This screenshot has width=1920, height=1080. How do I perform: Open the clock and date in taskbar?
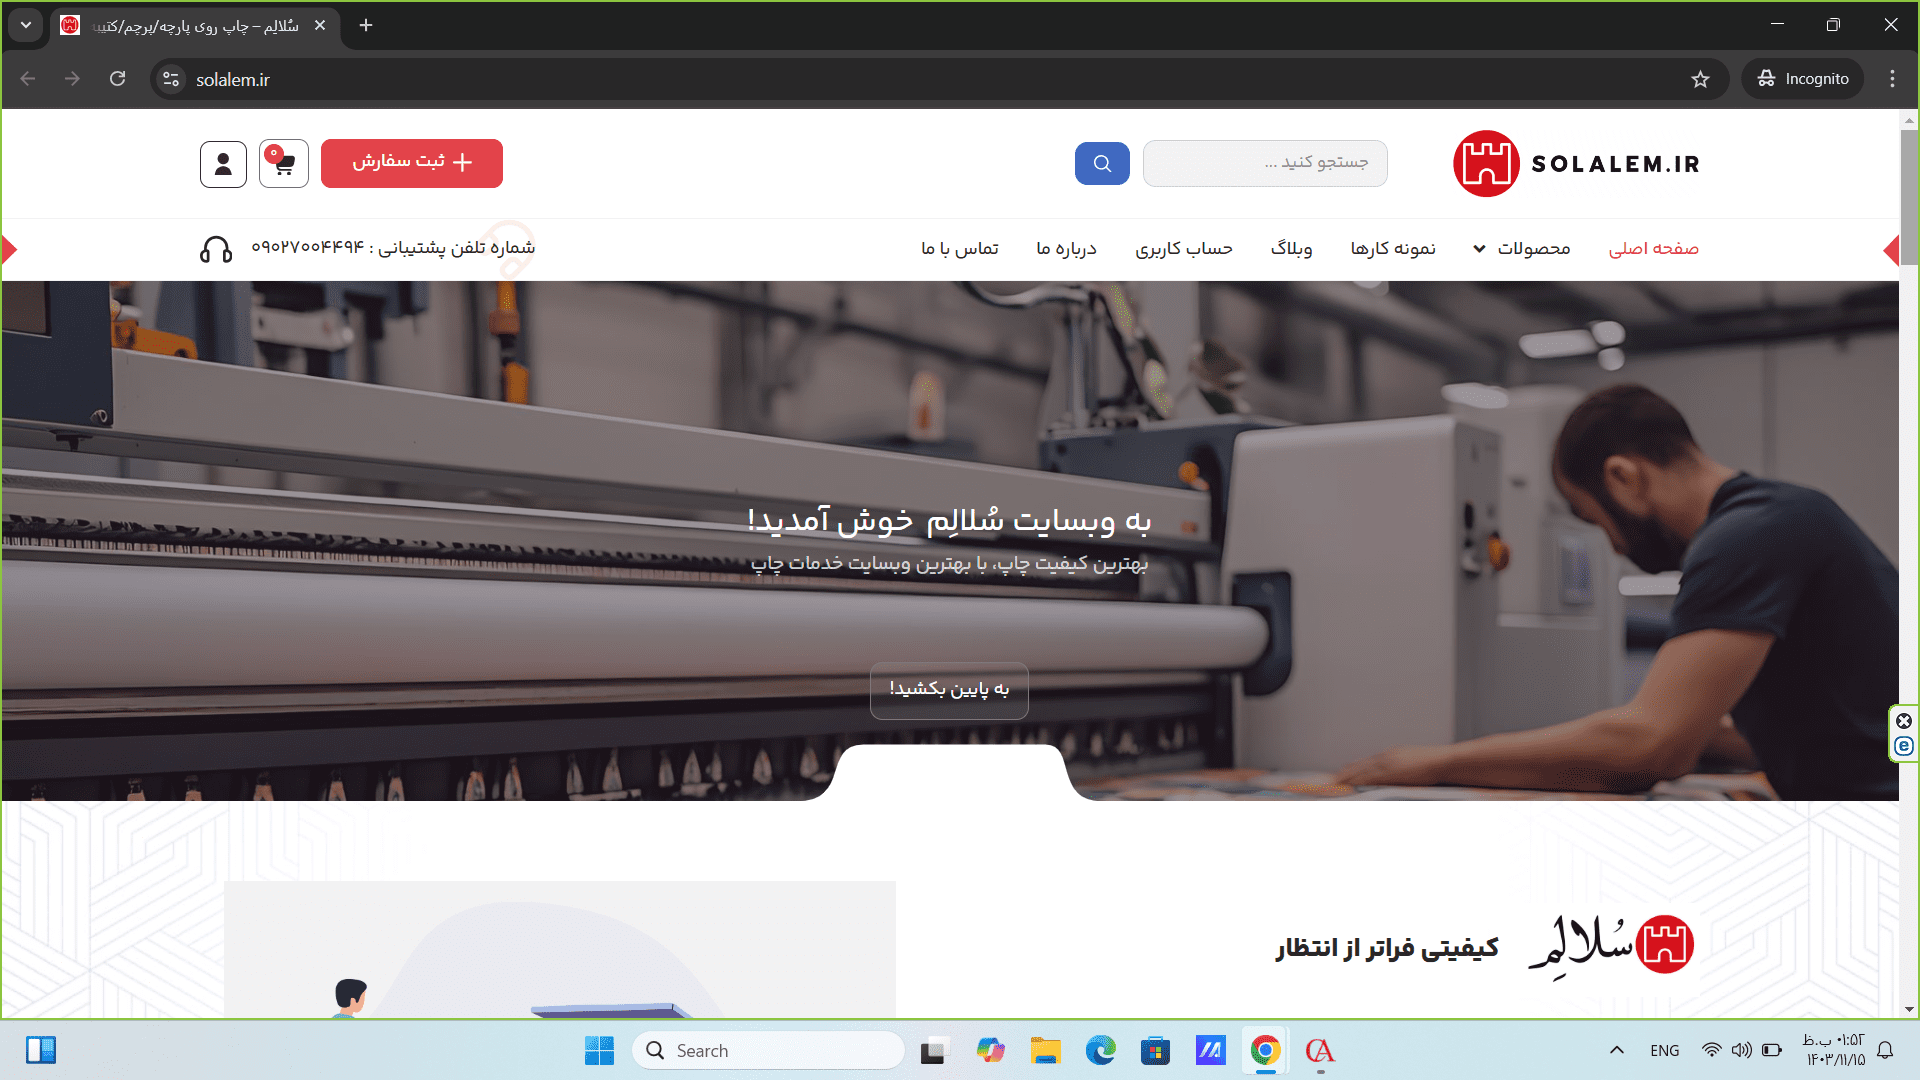click(x=1834, y=1051)
